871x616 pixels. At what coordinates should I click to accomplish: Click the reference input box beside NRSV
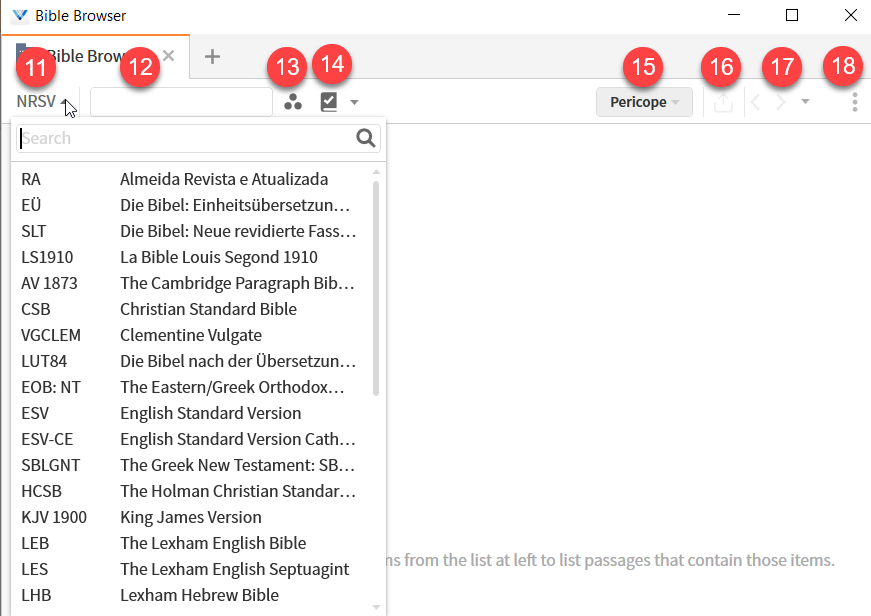(x=181, y=102)
